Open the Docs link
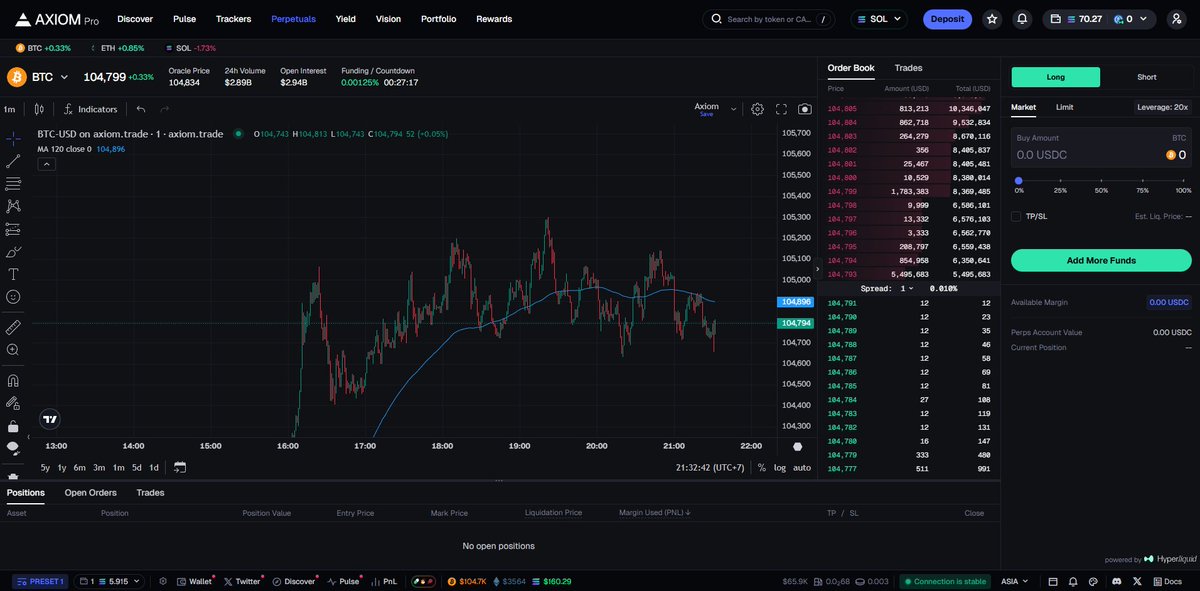The height and width of the screenshot is (591, 1200). point(1166,581)
